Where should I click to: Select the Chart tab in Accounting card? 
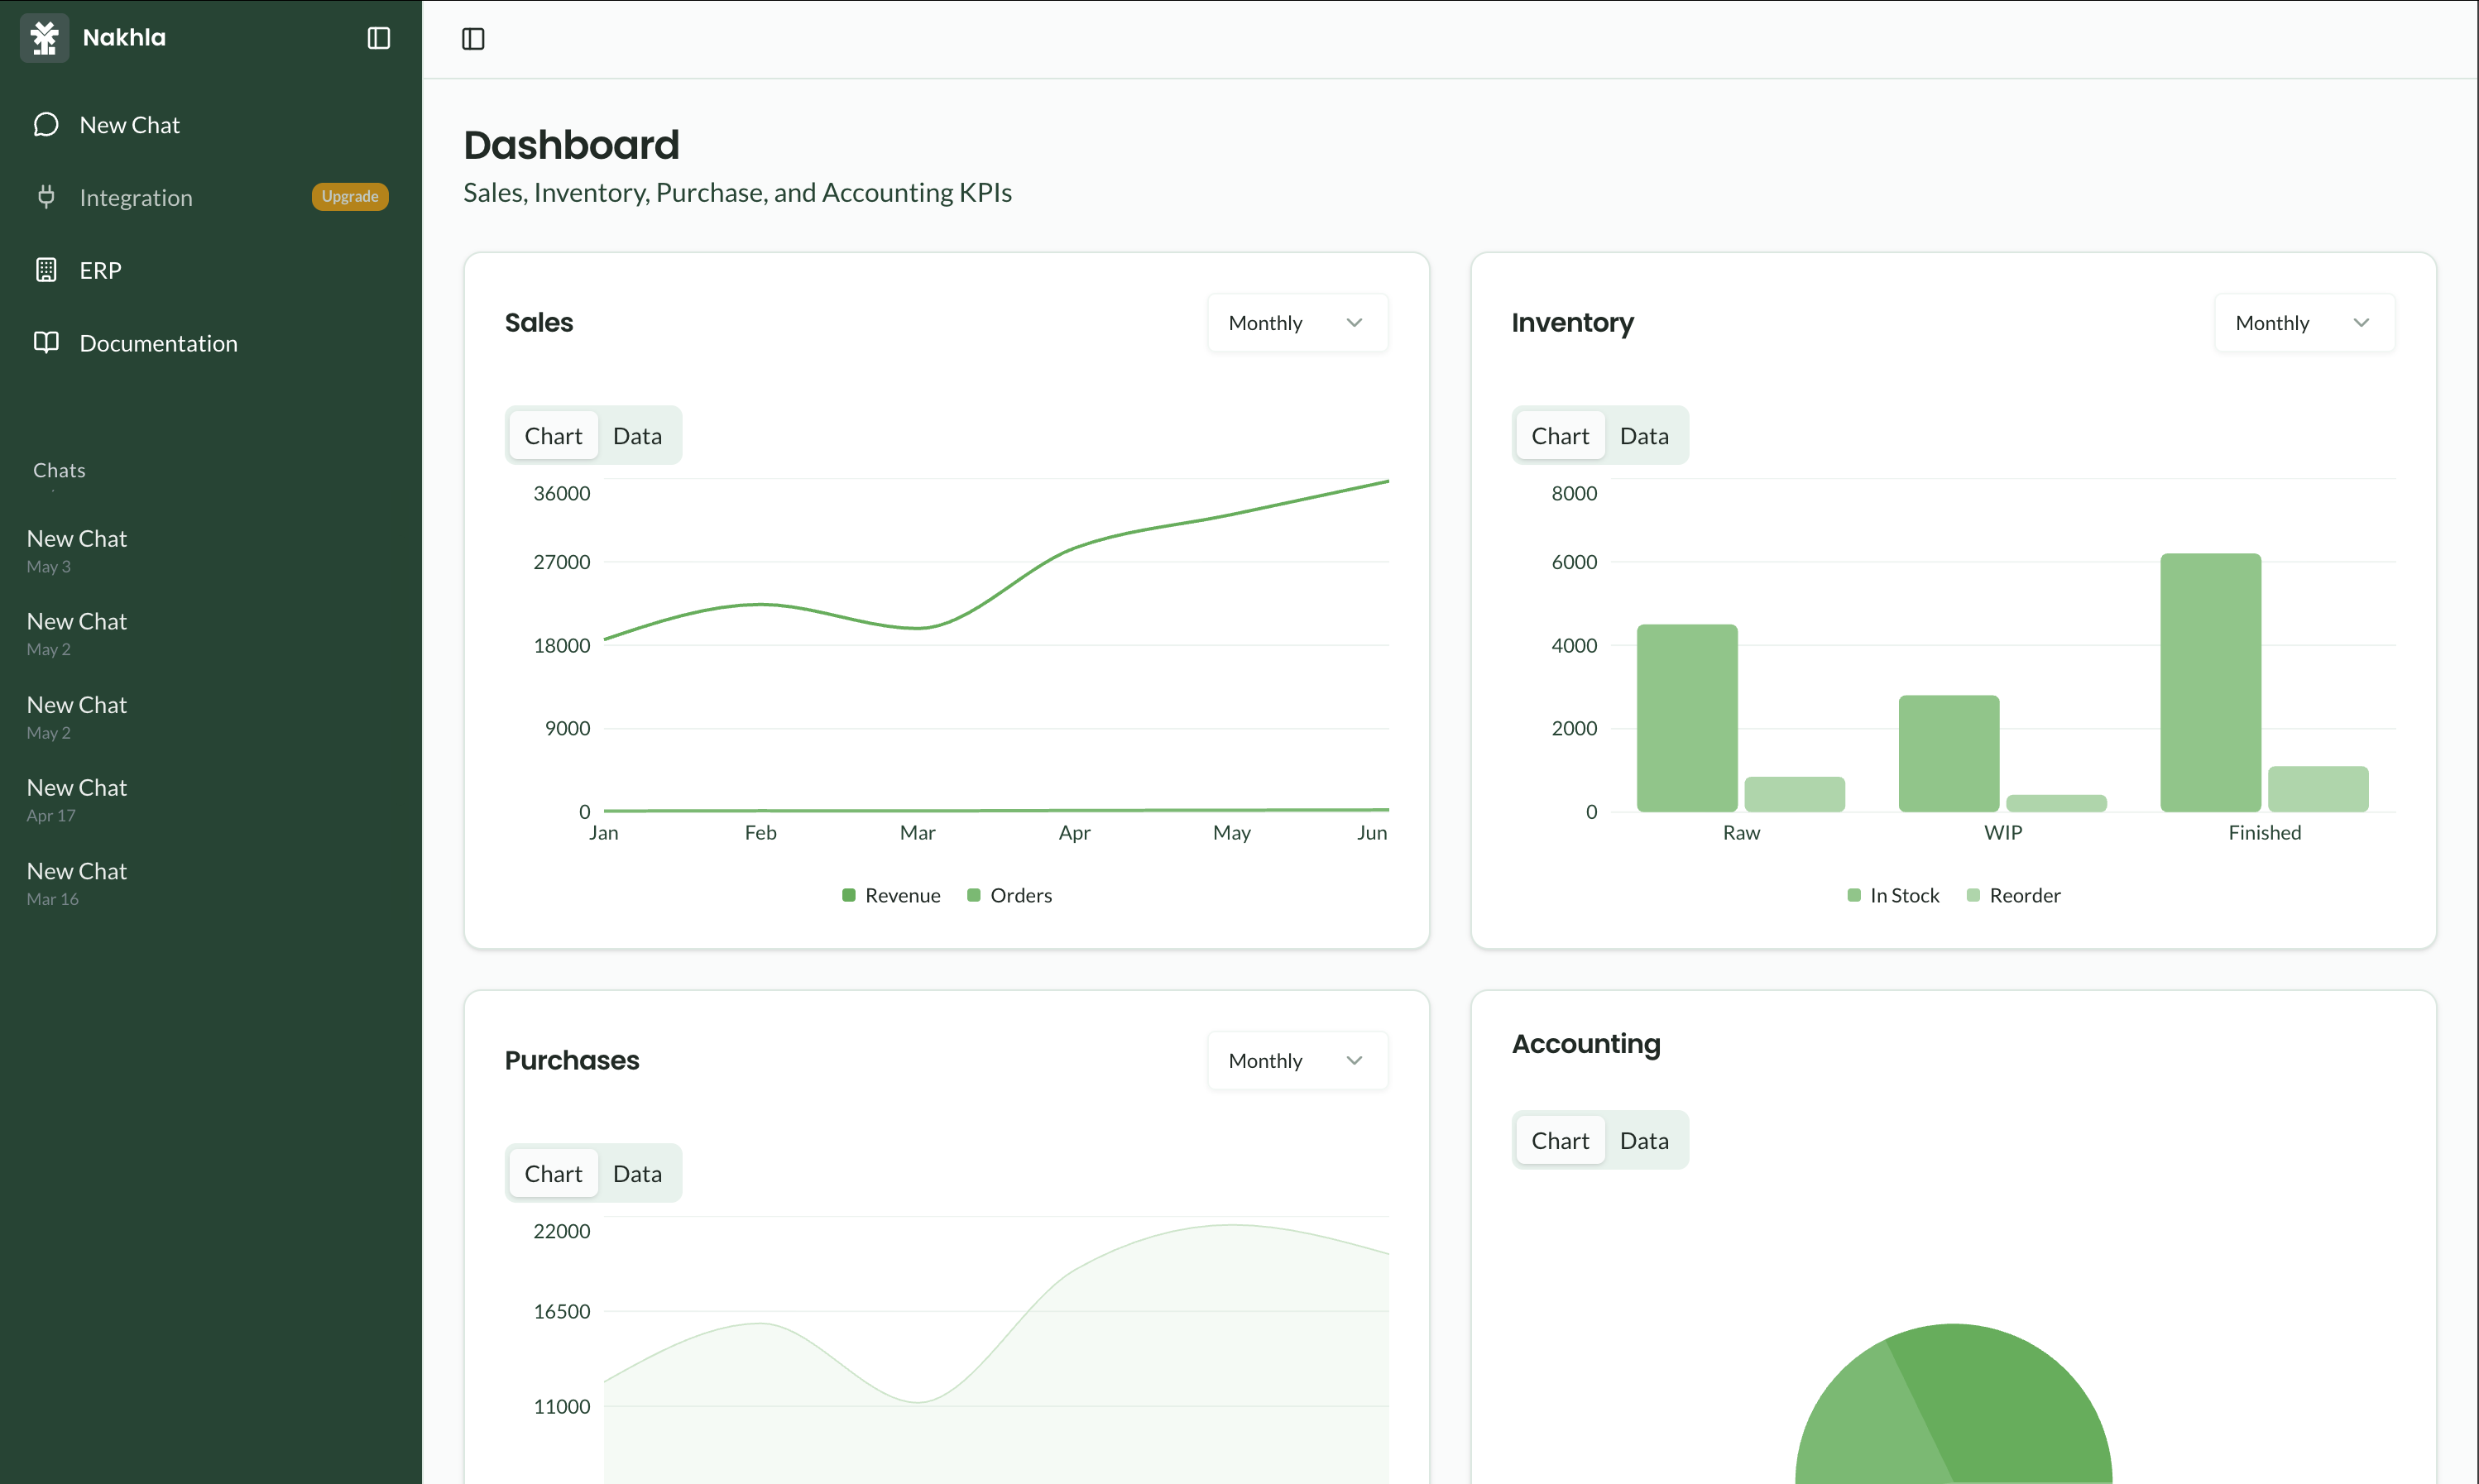tap(1560, 1141)
